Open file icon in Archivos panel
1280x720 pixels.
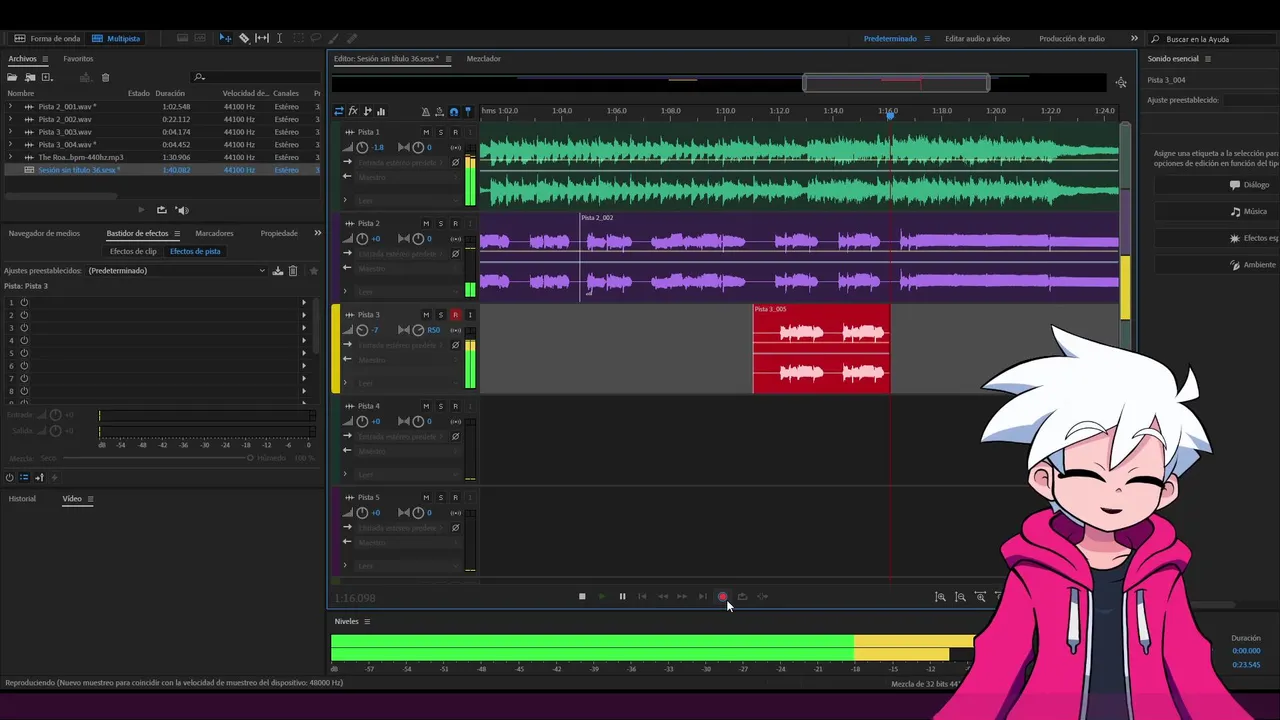(13, 77)
